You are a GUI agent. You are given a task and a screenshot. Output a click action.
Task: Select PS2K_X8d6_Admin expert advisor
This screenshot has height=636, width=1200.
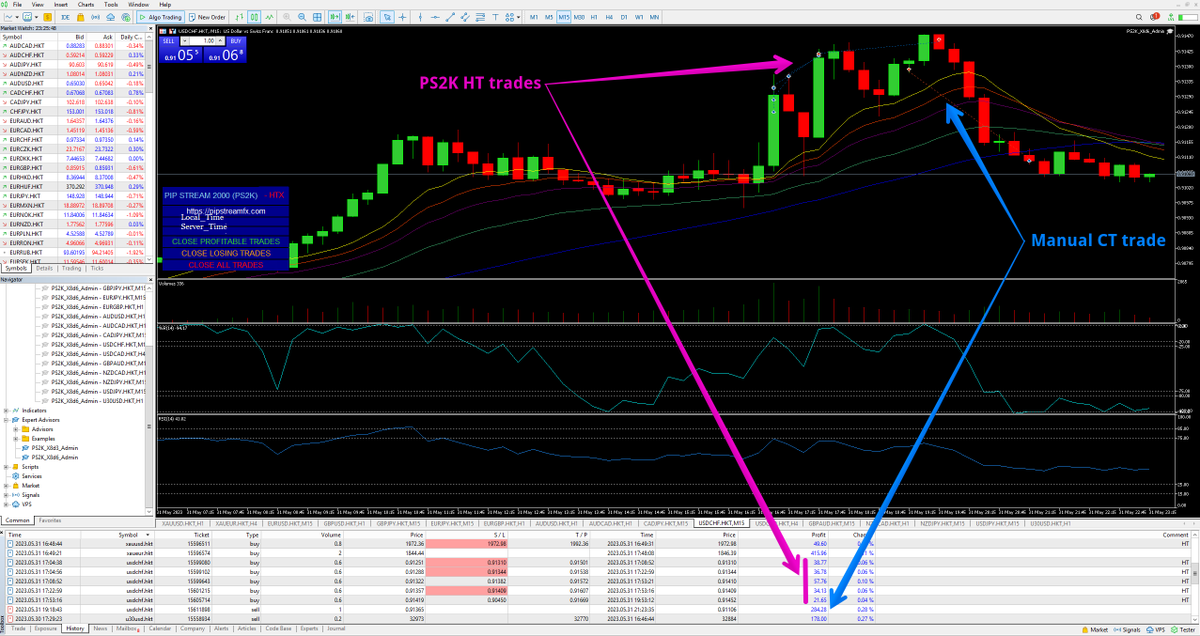click(55, 457)
